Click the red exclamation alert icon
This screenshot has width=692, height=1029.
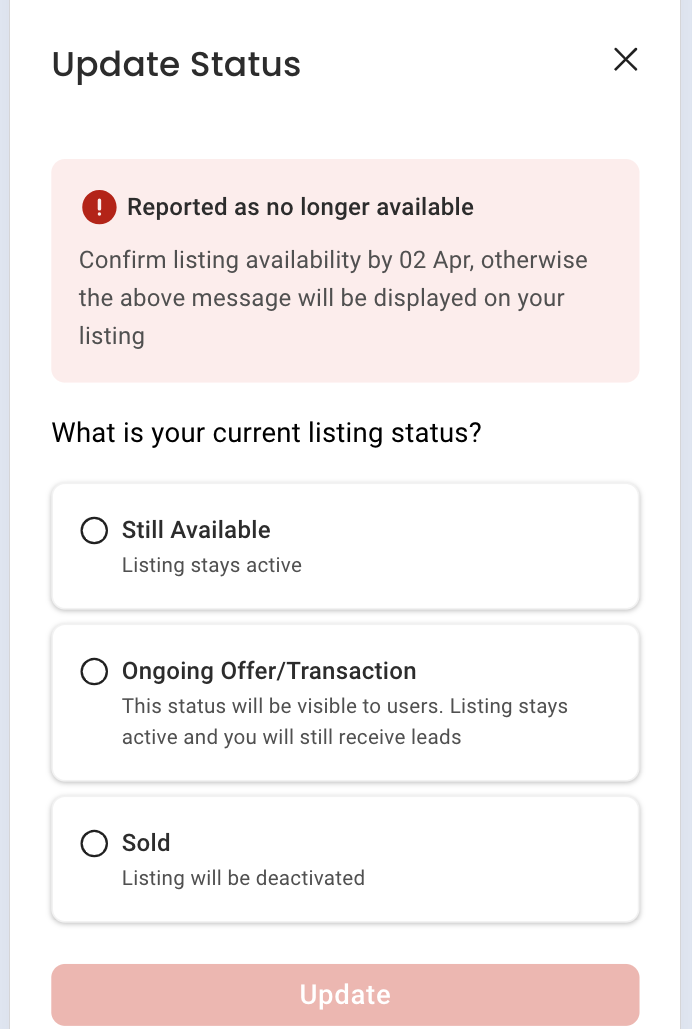point(99,207)
